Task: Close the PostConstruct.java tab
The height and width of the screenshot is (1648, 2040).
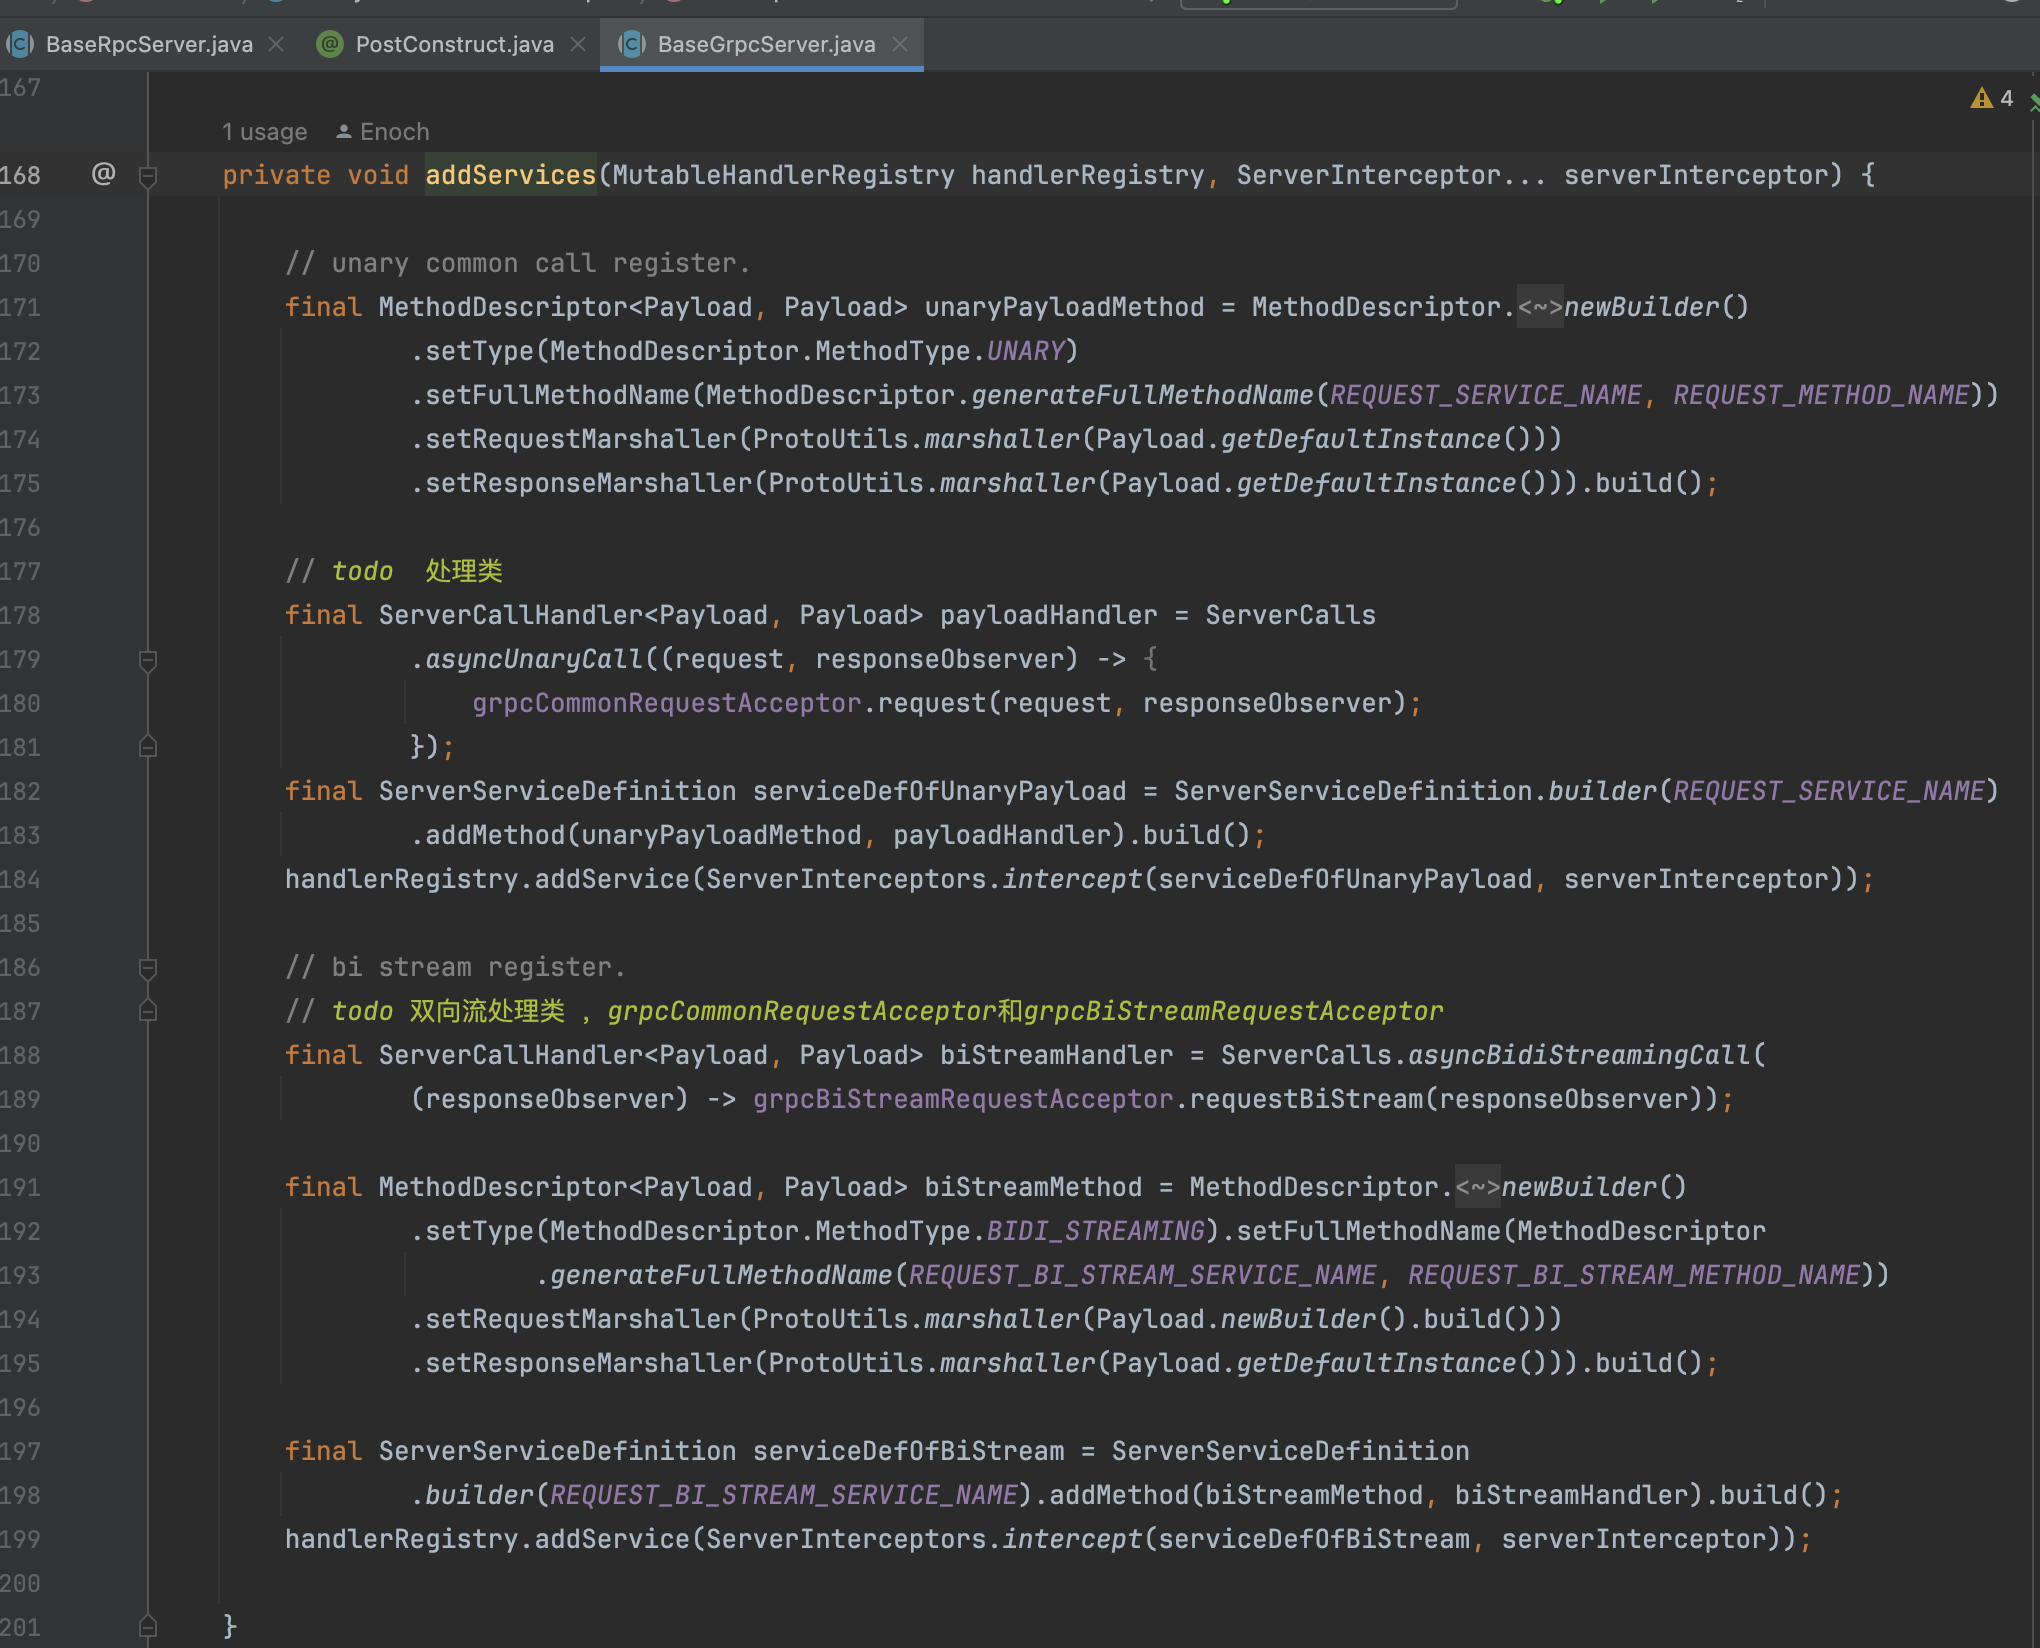Action: 578,44
